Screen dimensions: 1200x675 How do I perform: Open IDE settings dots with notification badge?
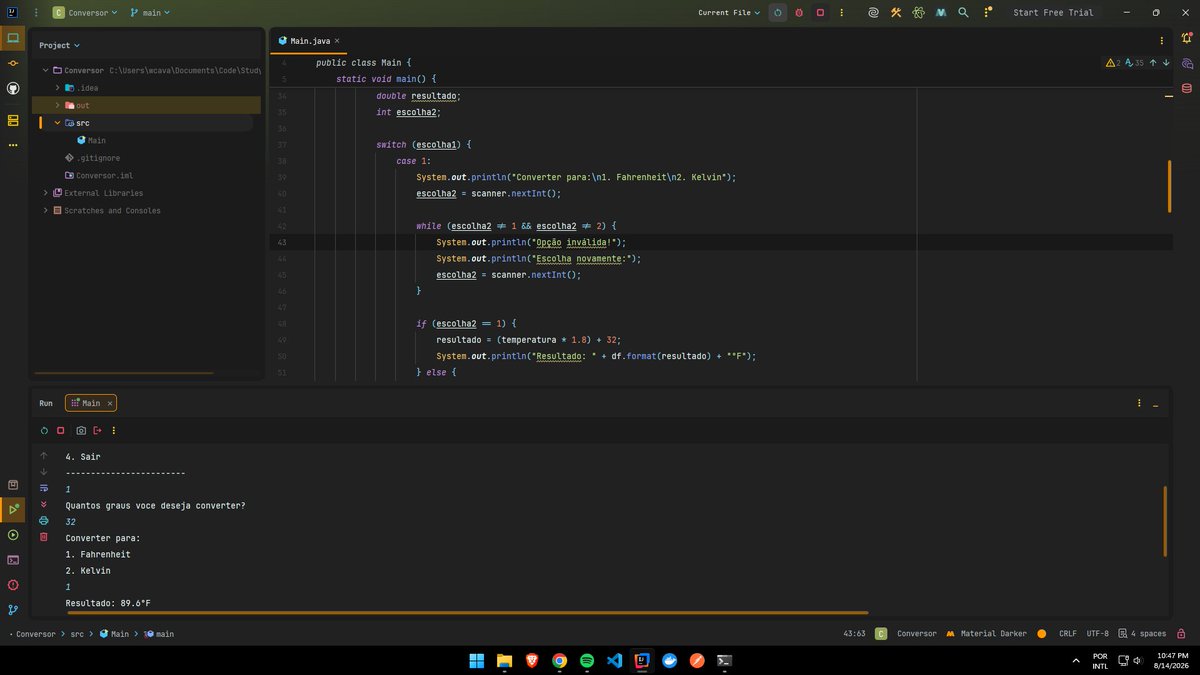pyautogui.click(x=987, y=12)
